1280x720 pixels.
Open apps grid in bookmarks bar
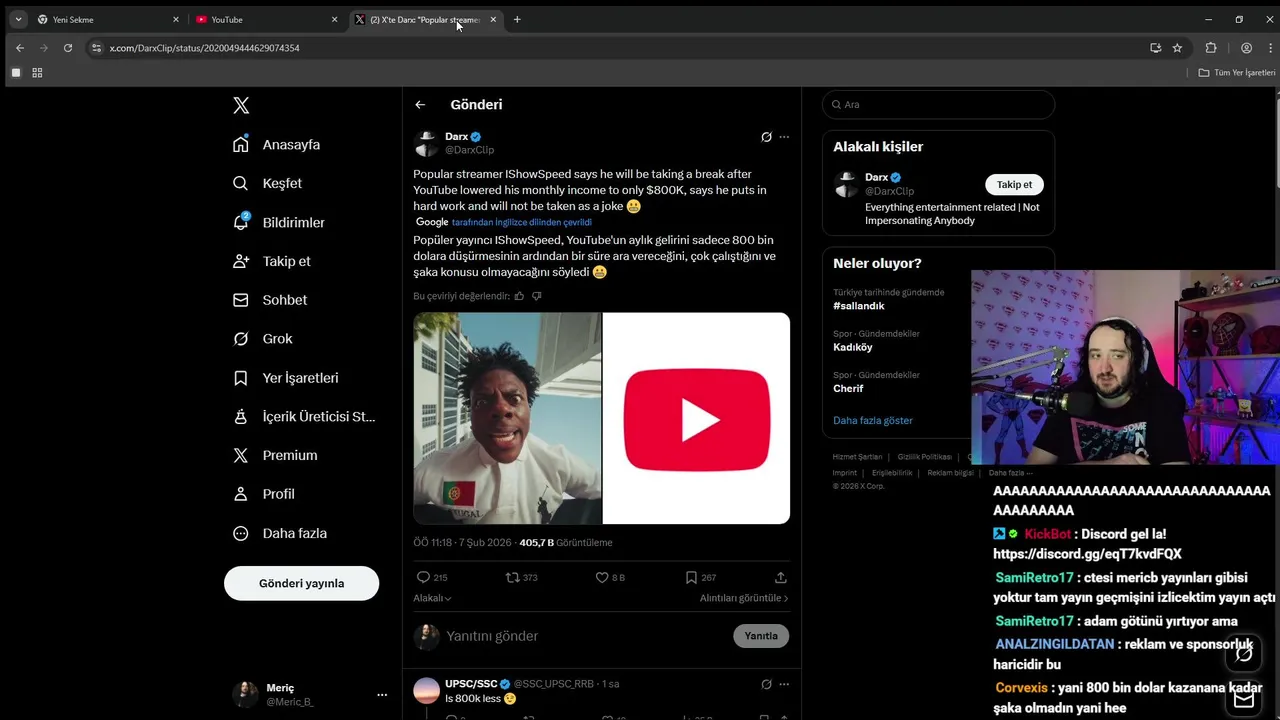pyautogui.click(x=37, y=73)
